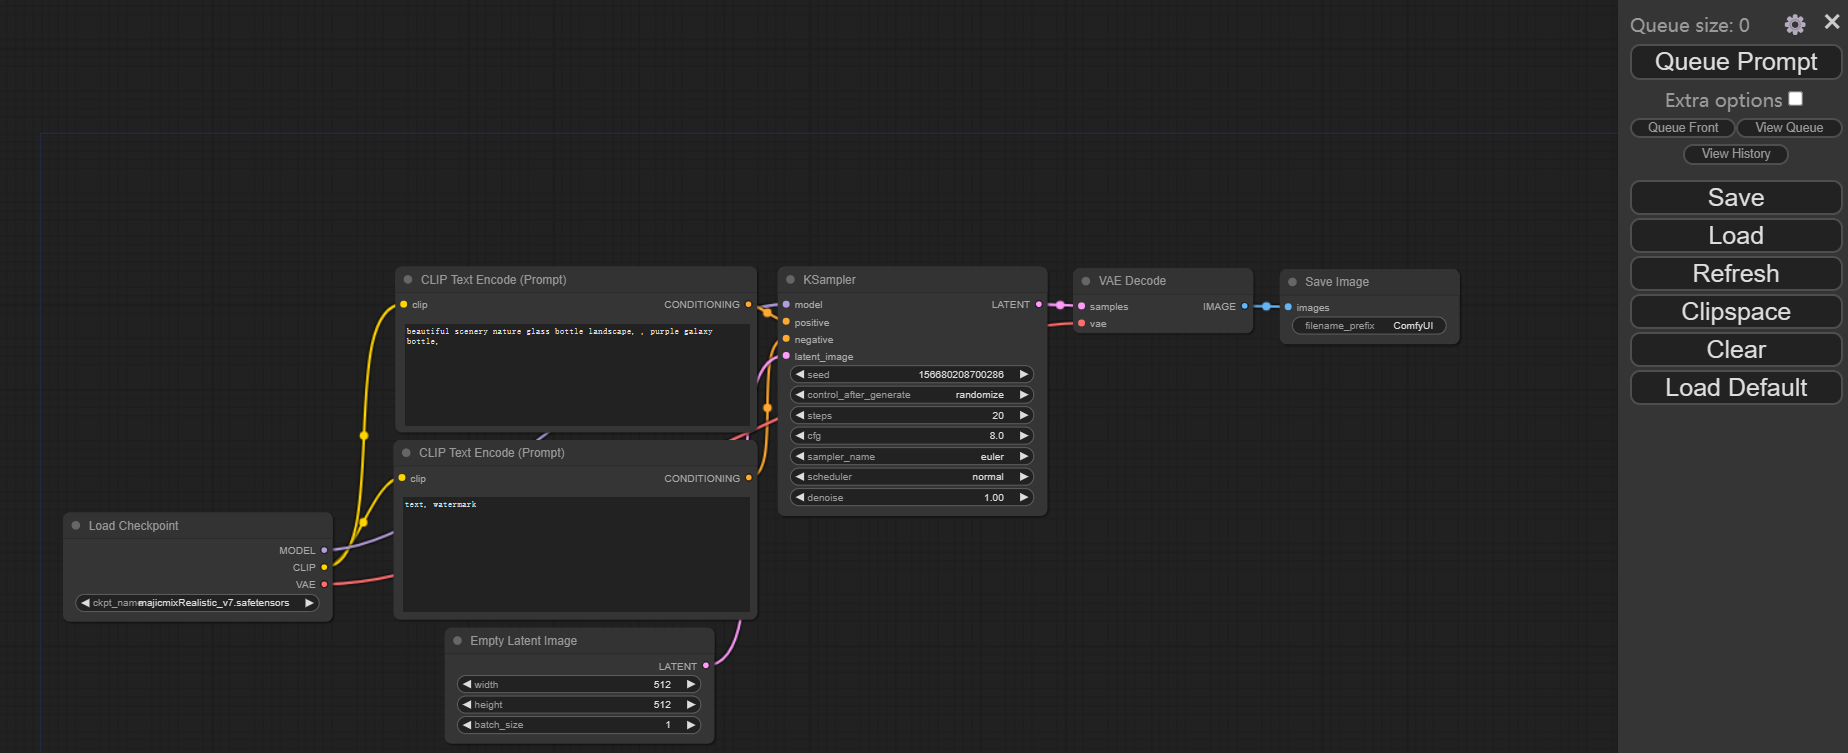Click the filename_prefix ComfyUI field
This screenshot has width=1848, height=753.
click(x=1369, y=326)
